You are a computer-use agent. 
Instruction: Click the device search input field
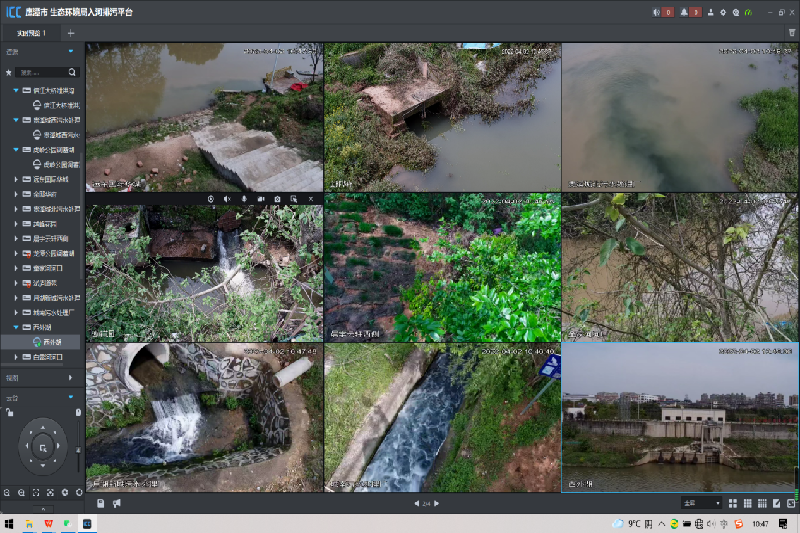tap(42, 73)
